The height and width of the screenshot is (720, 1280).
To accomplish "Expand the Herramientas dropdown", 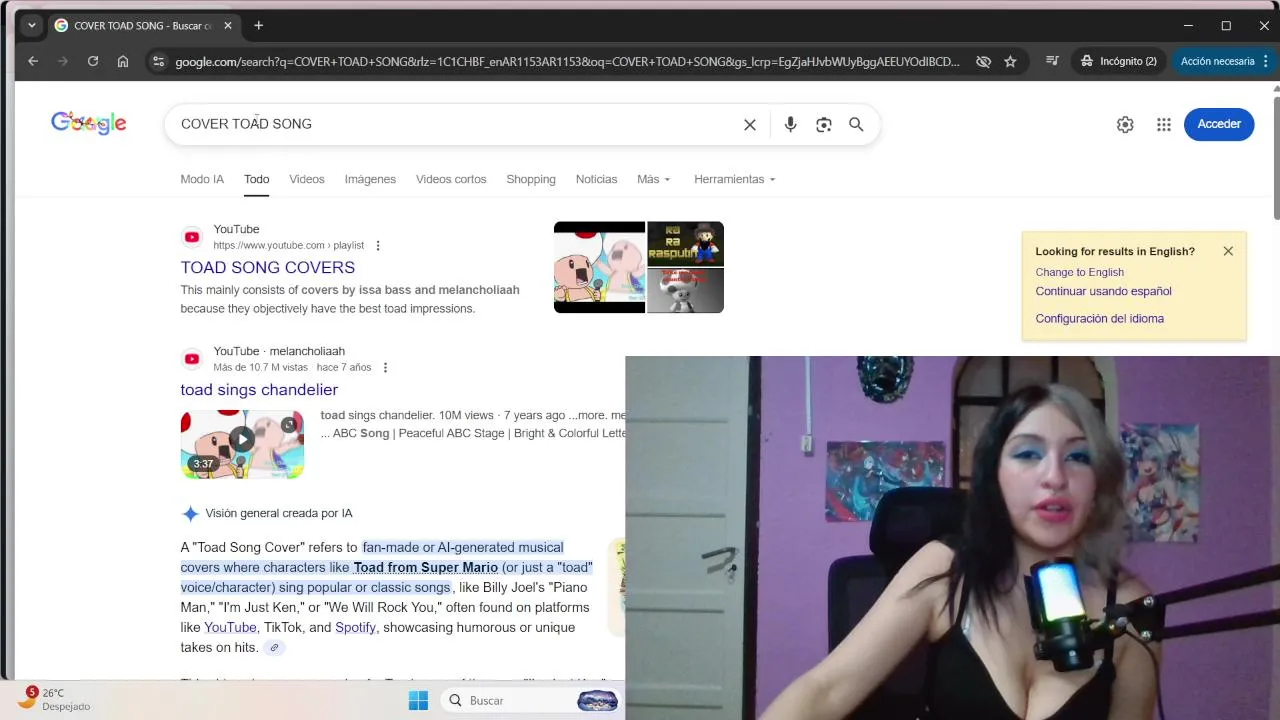I will click(735, 179).
